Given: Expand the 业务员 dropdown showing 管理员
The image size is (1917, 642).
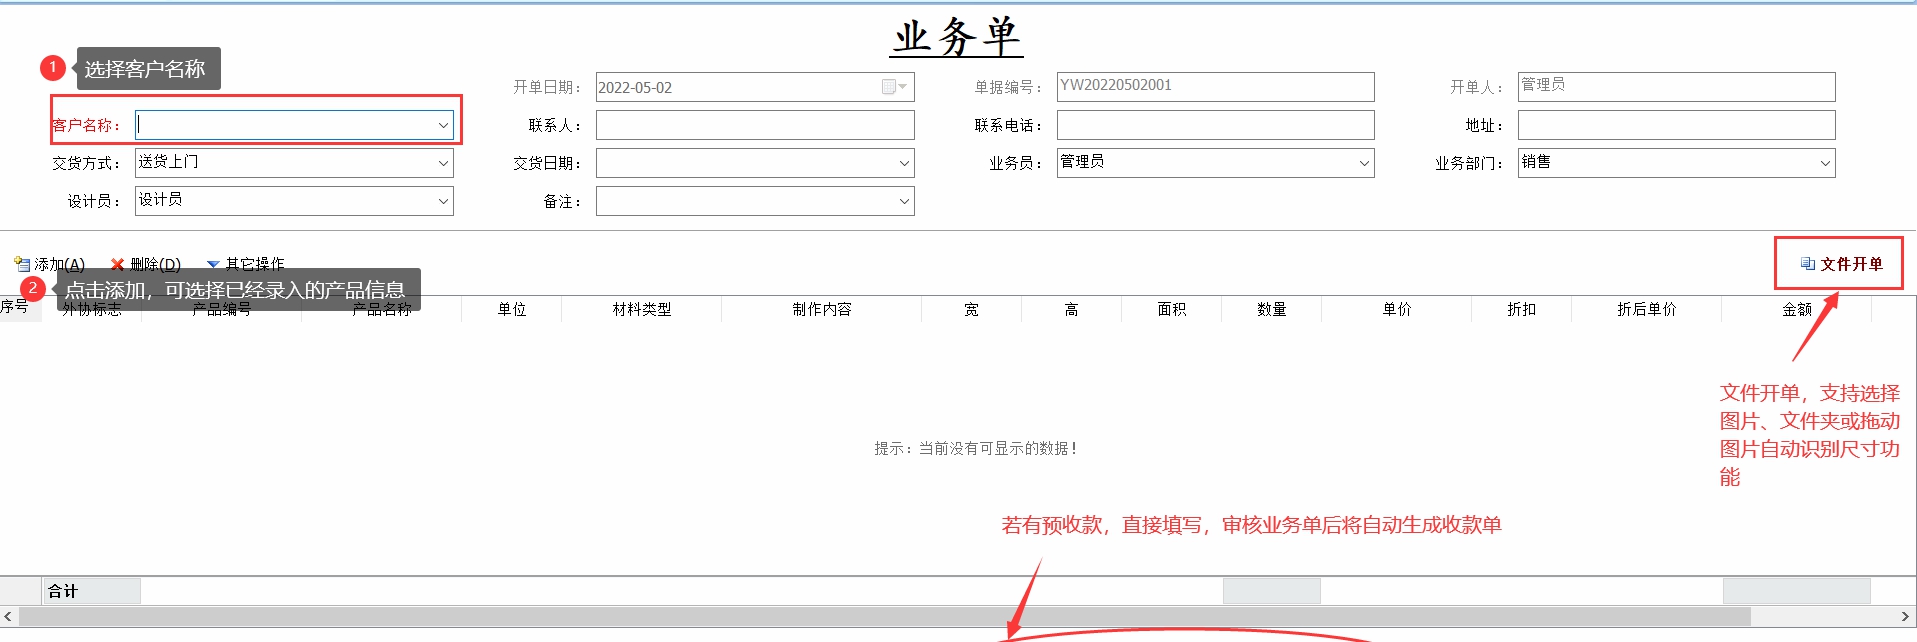Looking at the screenshot, I should (x=1364, y=163).
